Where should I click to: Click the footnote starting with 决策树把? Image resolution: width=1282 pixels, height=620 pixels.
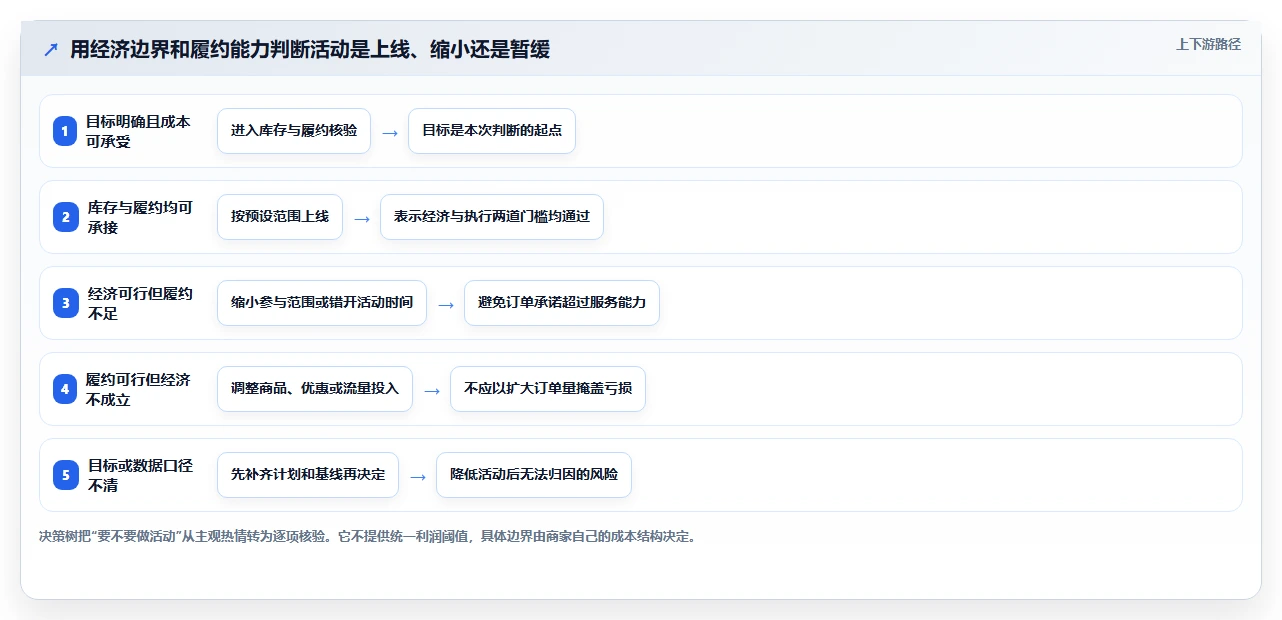tap(367, 536)
